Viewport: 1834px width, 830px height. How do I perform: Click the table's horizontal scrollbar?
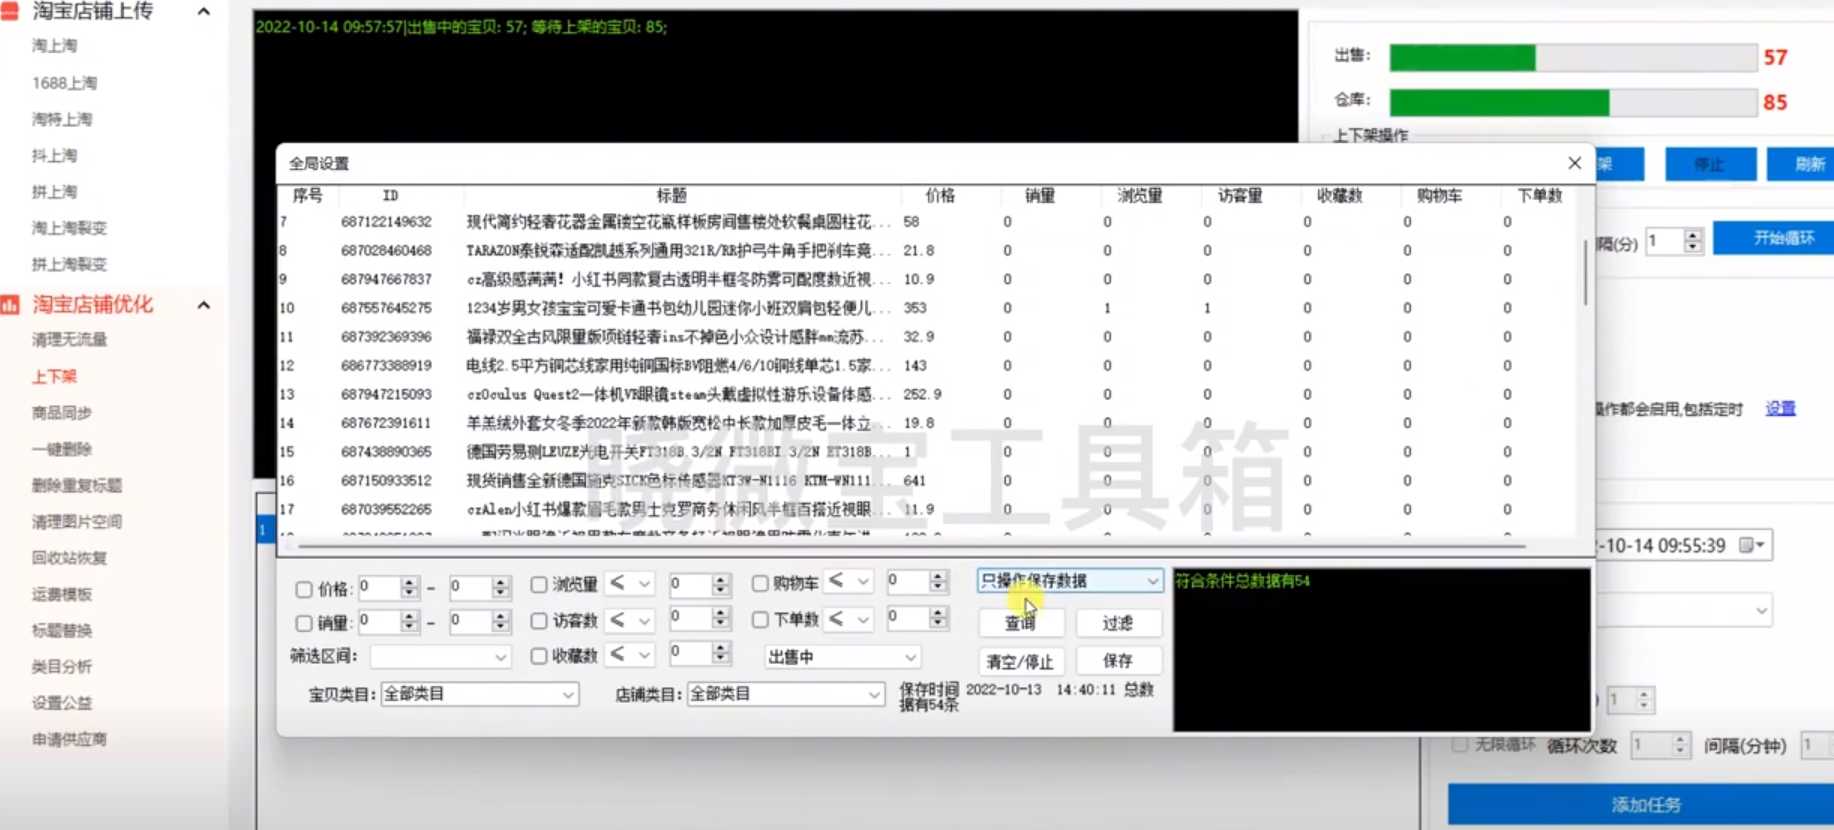pyautogui.click(x=910, y=546)
